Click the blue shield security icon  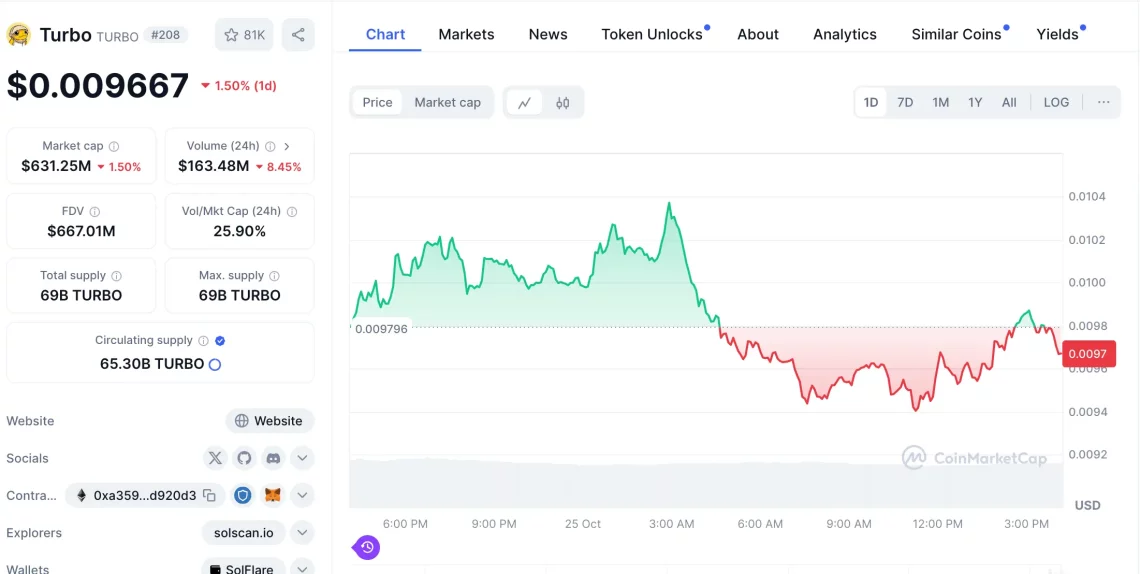[x=242, y=495]
